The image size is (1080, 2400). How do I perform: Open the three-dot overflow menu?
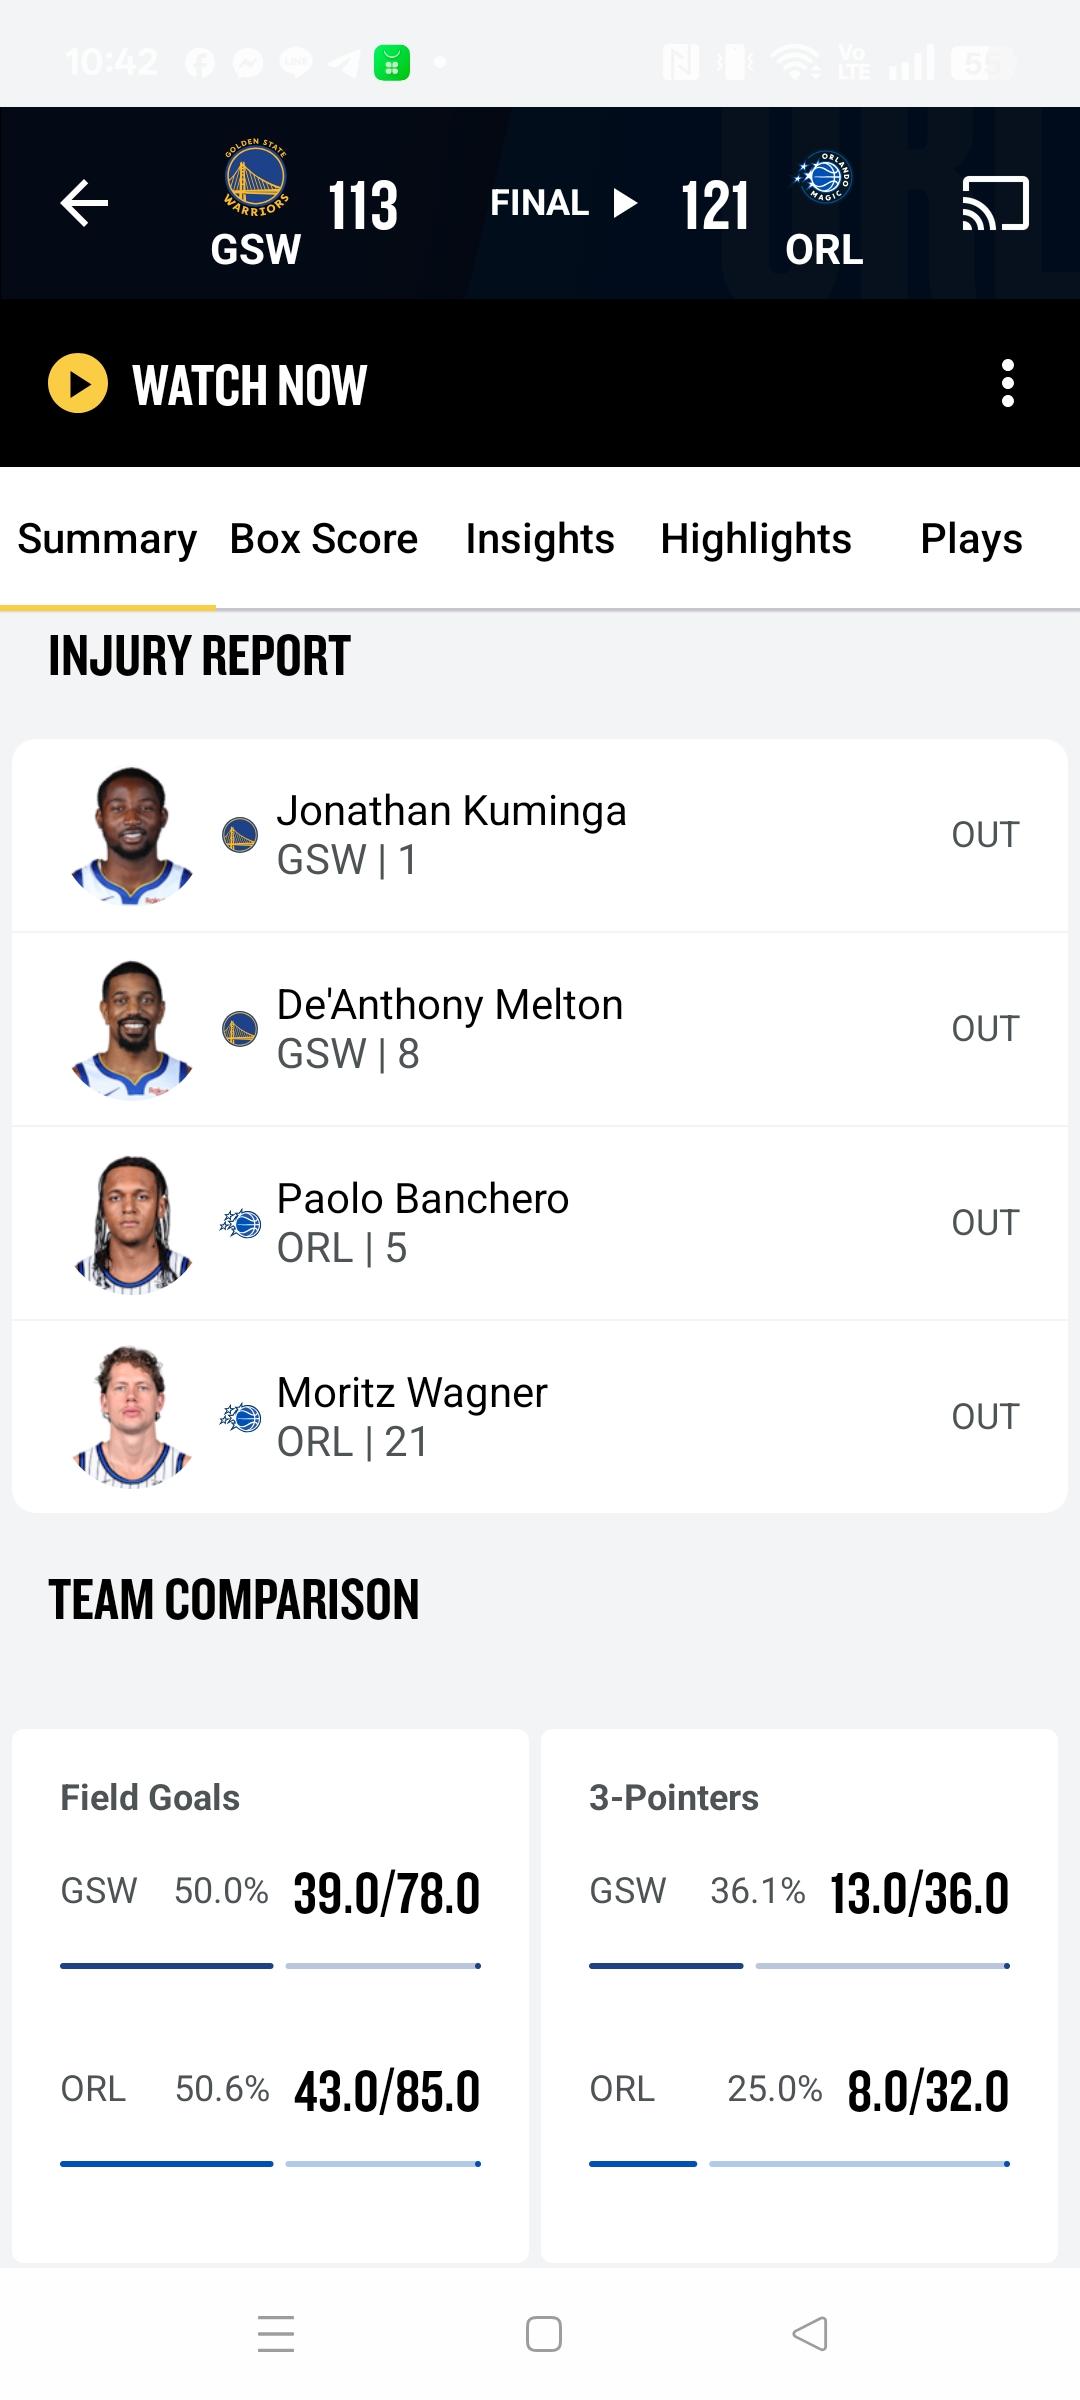(x=1007, y=383)
